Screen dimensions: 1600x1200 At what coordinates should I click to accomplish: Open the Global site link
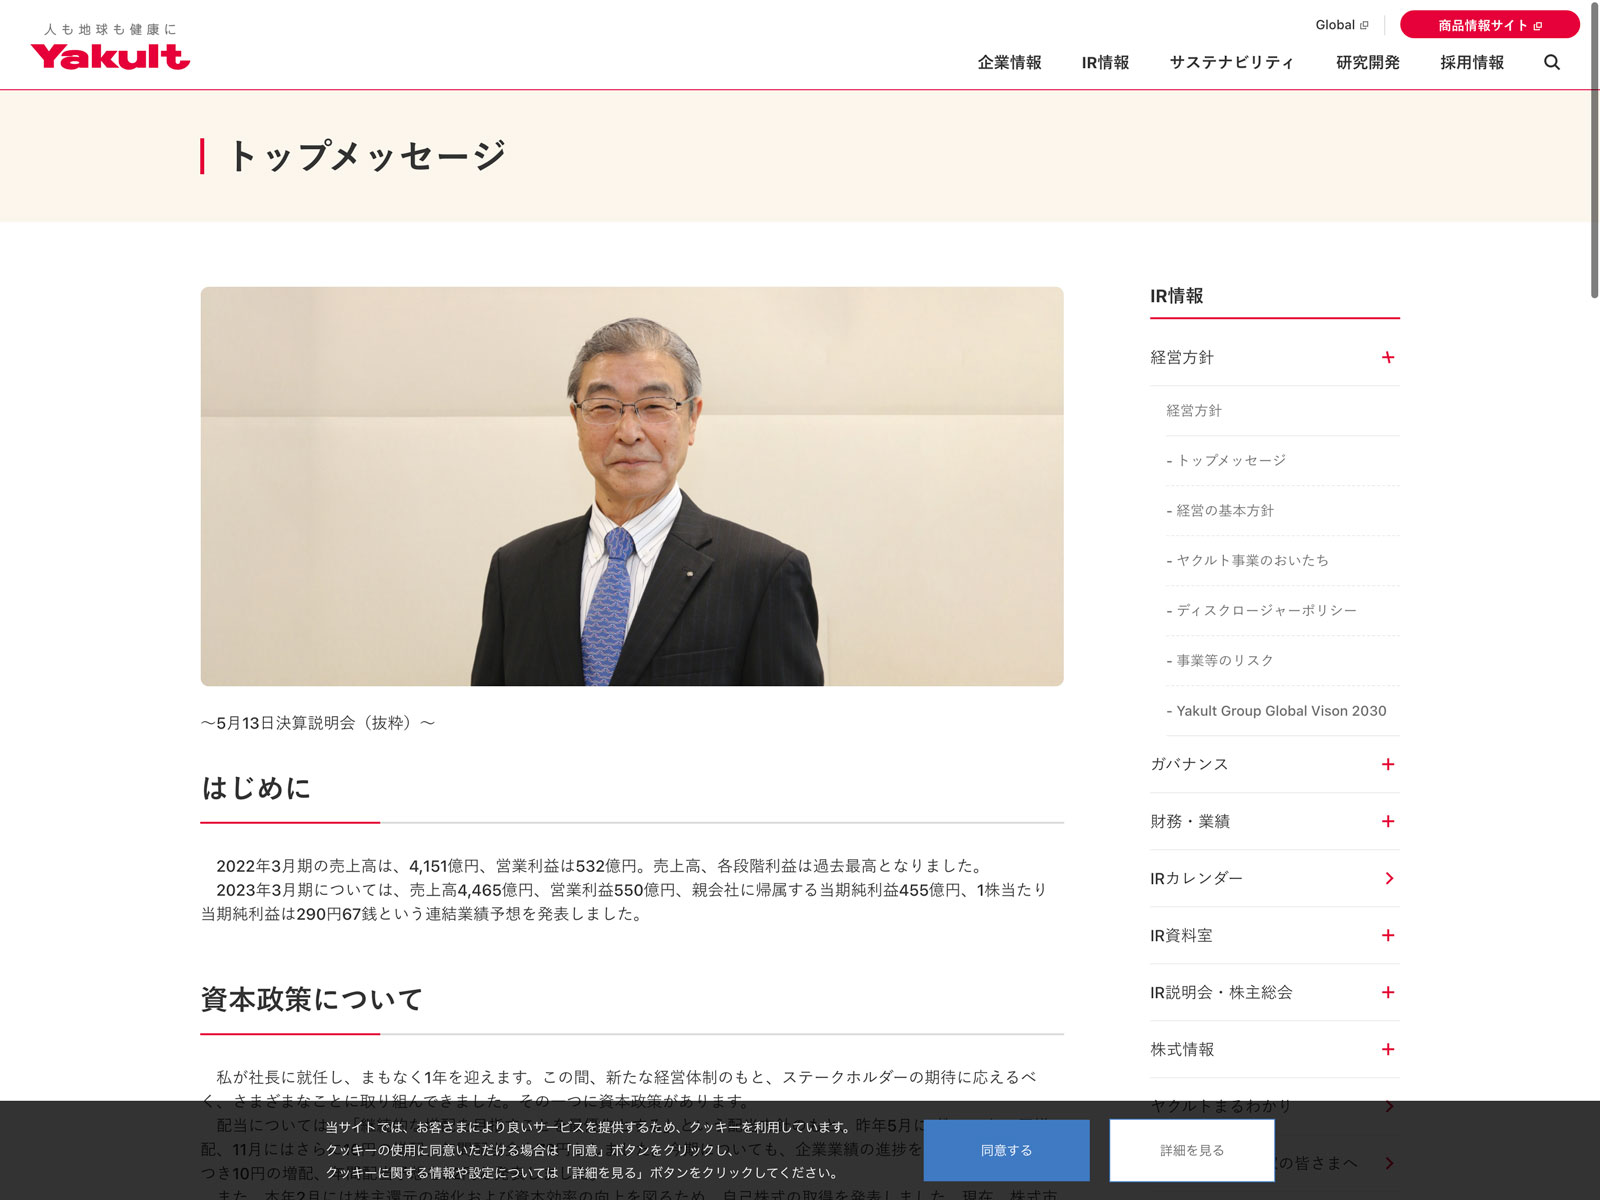(x=1340, y=25)
